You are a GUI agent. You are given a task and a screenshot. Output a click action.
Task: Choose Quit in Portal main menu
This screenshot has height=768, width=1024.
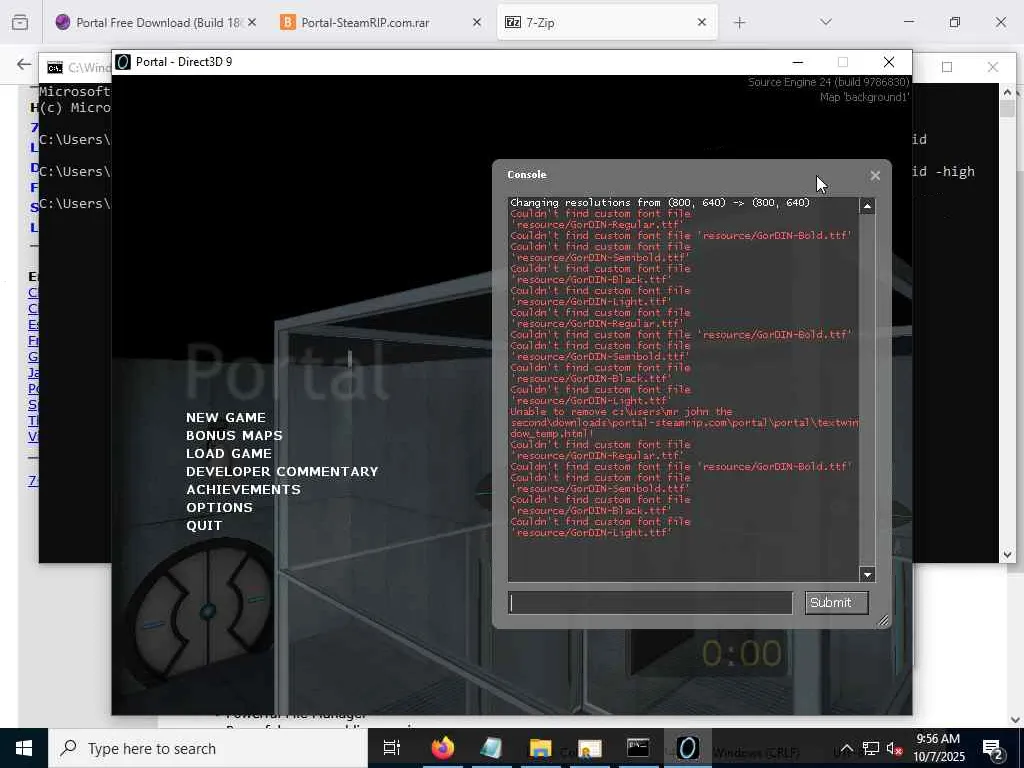coord(204,526)
